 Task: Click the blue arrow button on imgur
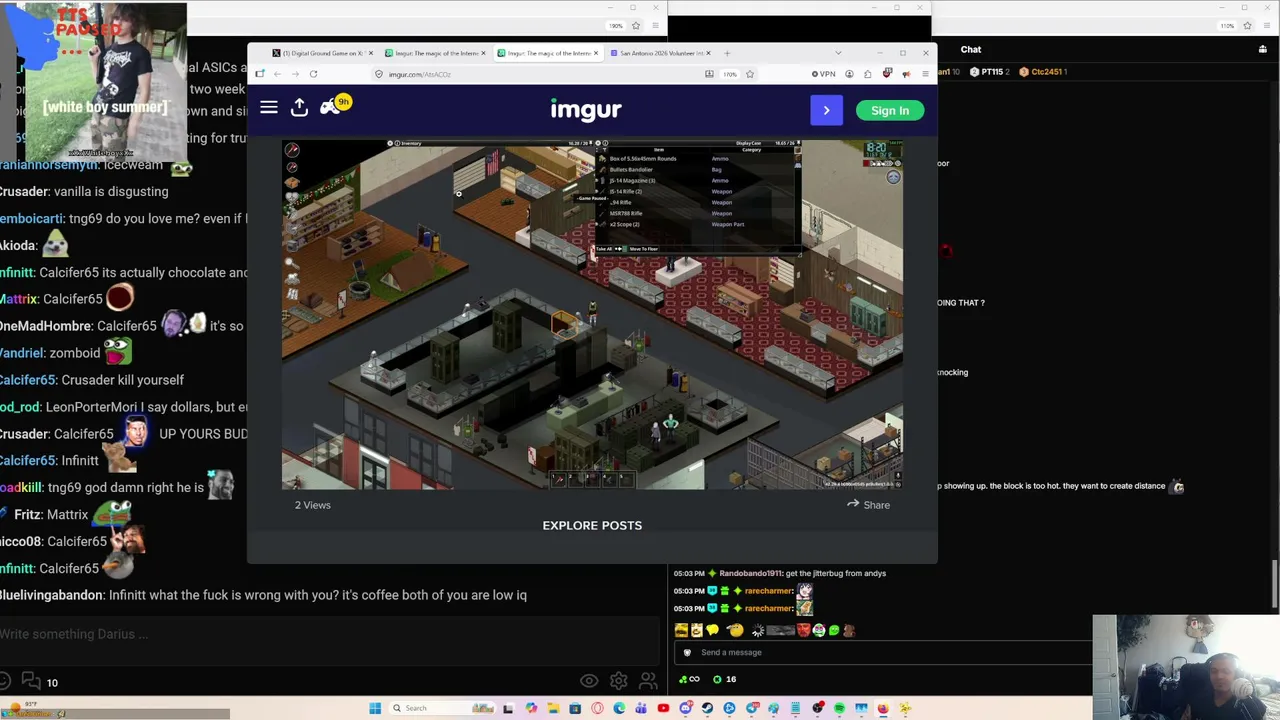pyautogui.click(x=826, y=110)
